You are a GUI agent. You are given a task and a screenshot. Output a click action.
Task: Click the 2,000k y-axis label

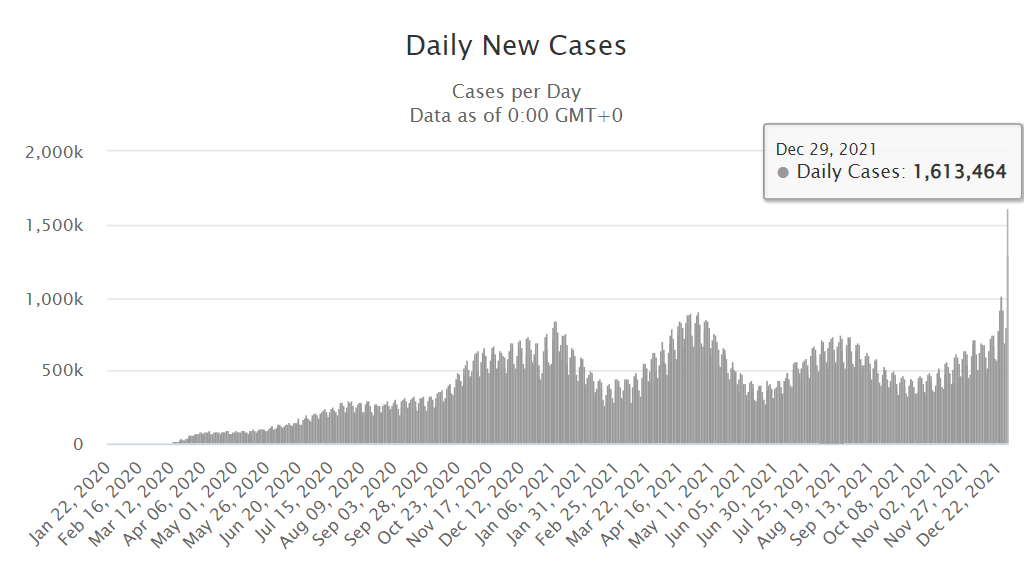click(x=58, y=151)
